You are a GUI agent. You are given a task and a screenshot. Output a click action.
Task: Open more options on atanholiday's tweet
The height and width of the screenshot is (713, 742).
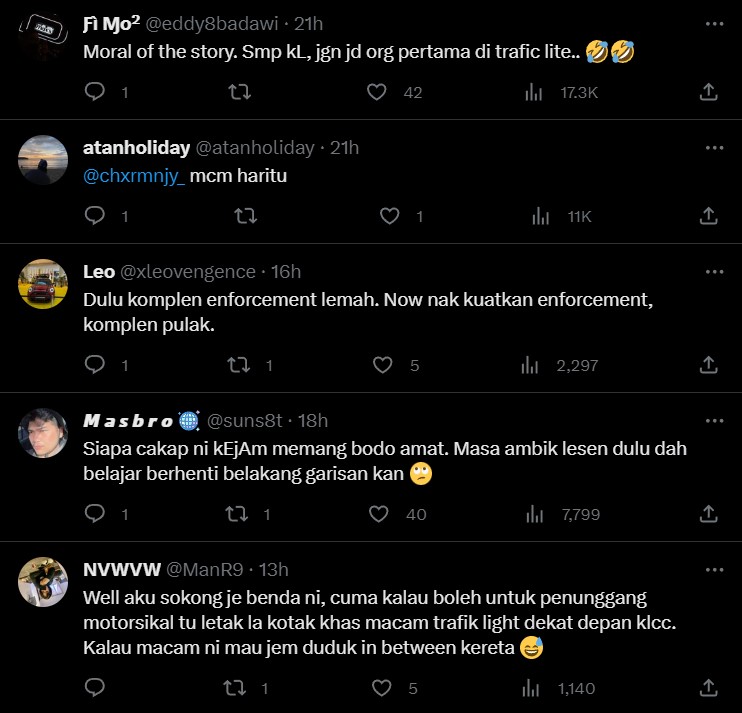point(714,148)
